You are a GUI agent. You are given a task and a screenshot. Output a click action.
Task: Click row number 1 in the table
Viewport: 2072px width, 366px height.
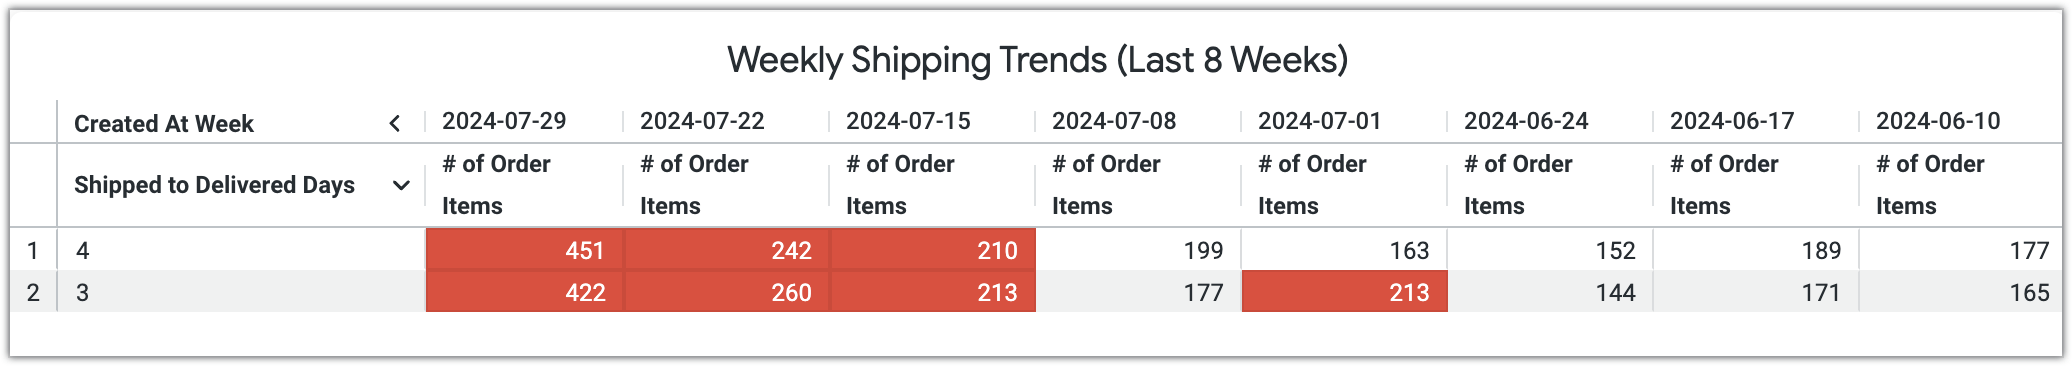33,250
